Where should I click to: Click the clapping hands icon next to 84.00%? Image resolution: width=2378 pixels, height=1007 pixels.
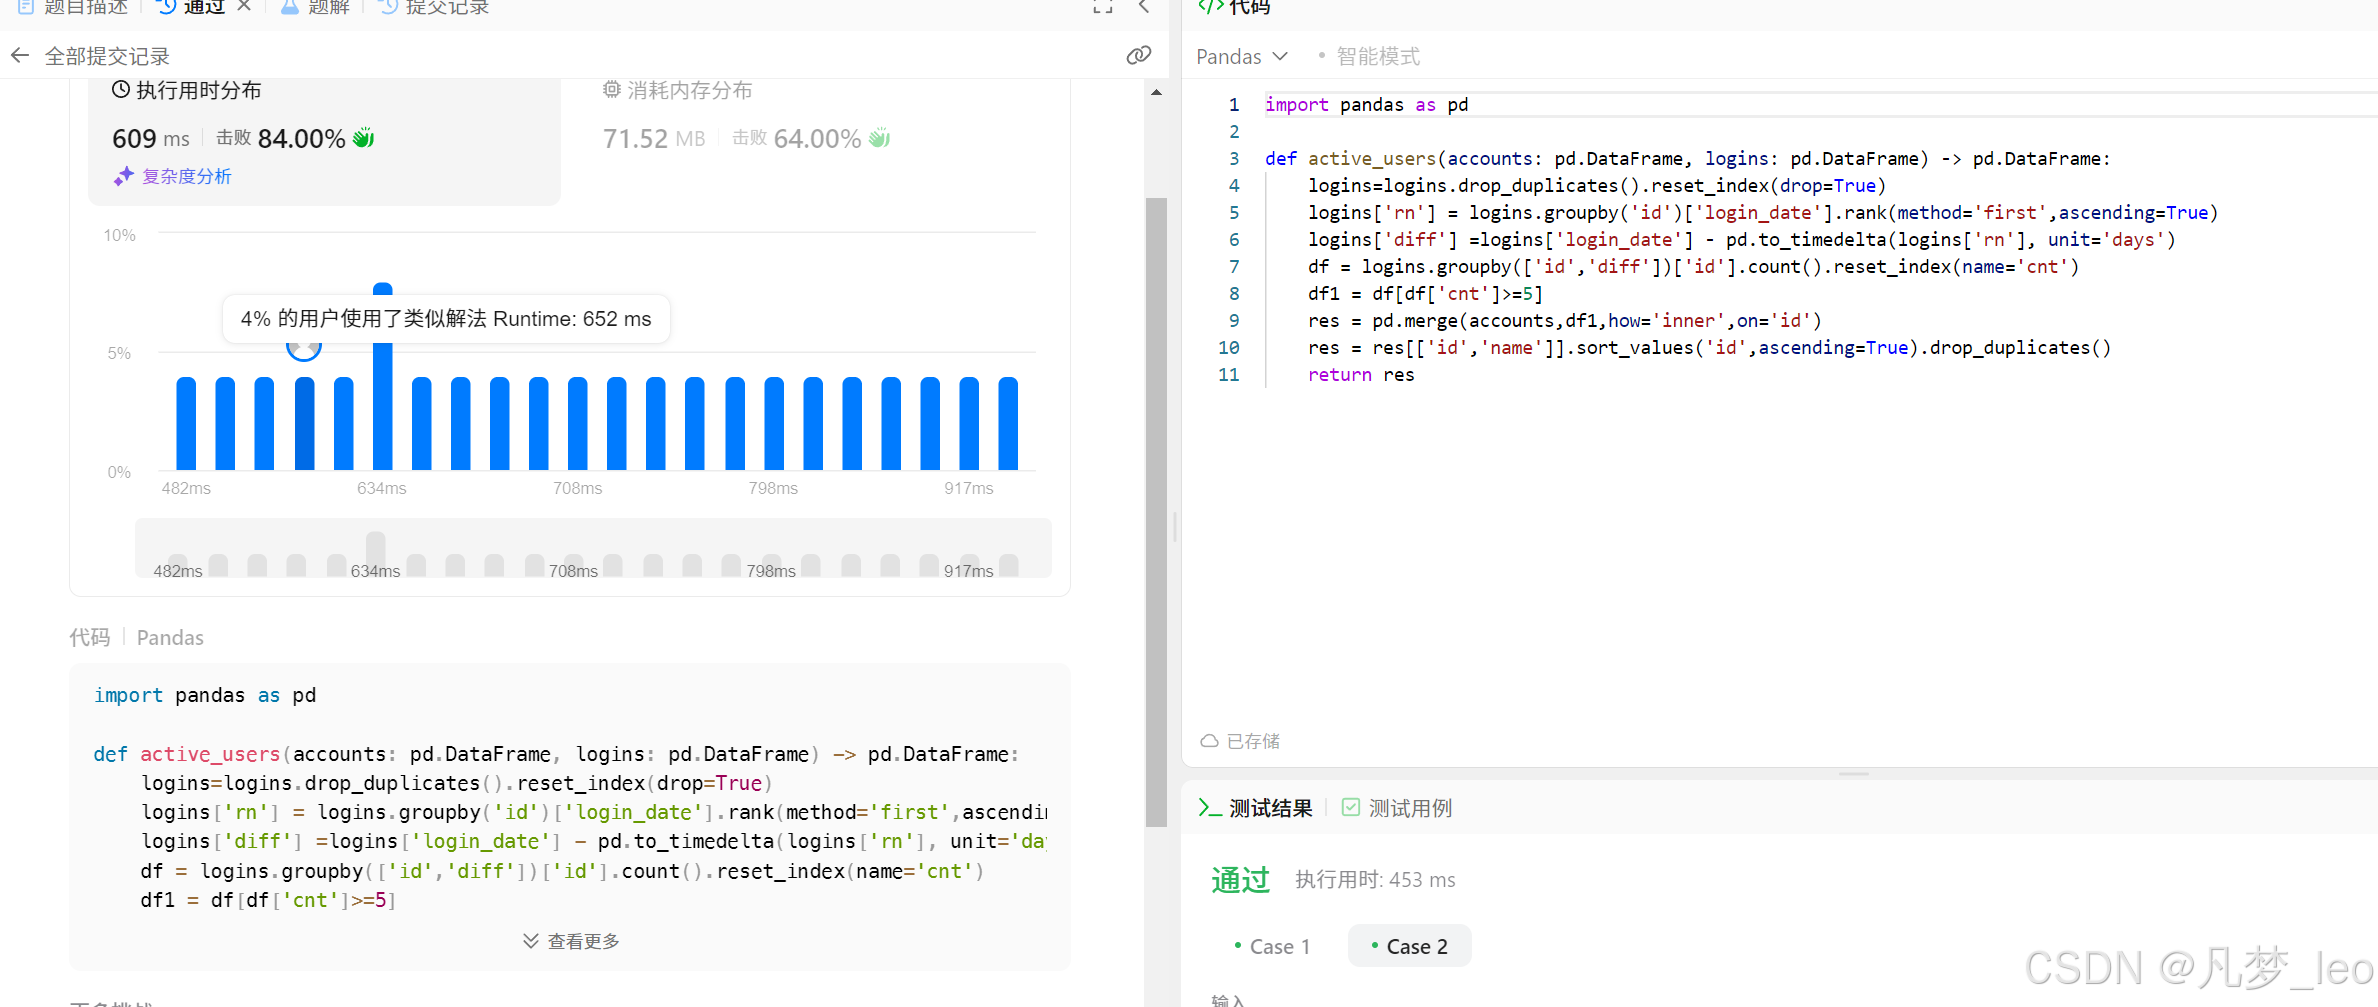(x=364, y=138)
